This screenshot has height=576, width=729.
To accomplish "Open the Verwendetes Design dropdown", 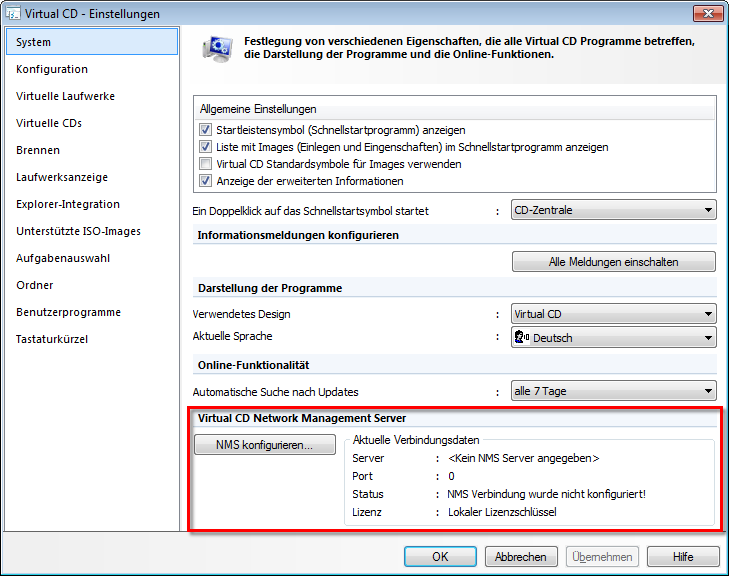I will coord(613,314).
